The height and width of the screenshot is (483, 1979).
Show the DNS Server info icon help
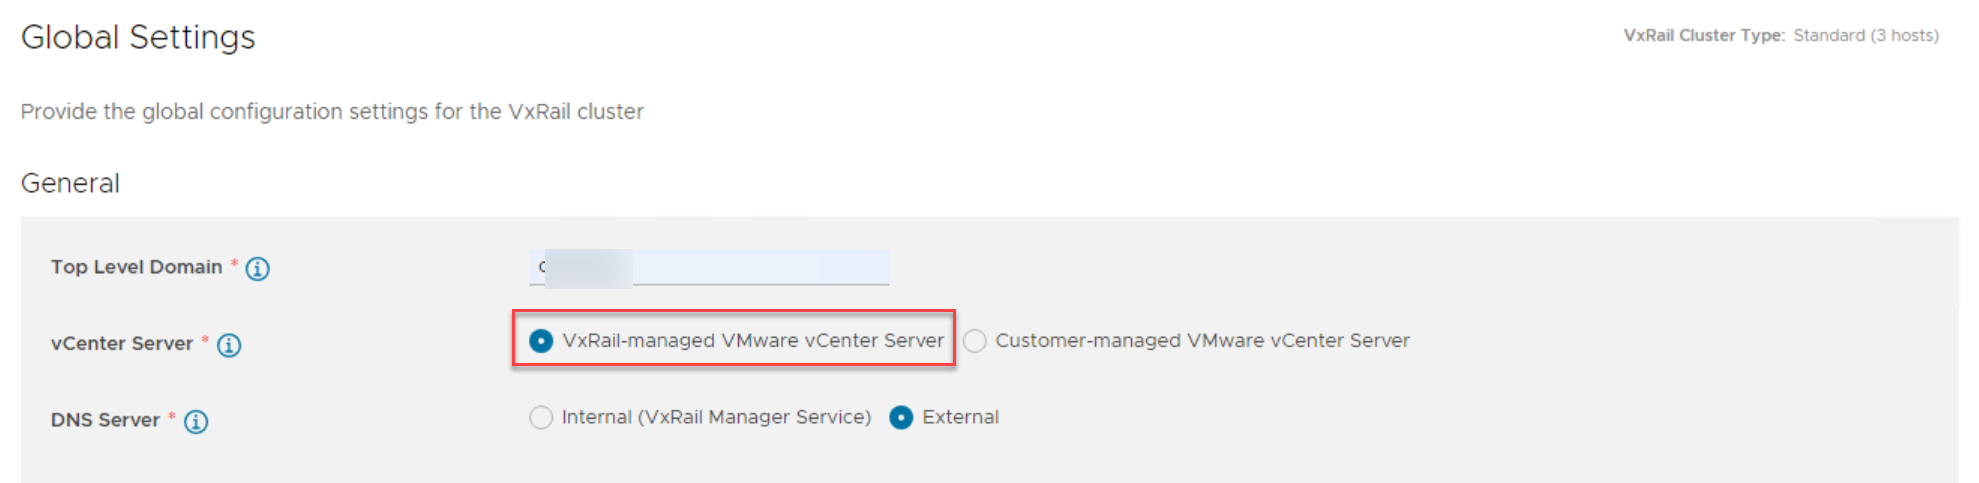click(196, 421)
